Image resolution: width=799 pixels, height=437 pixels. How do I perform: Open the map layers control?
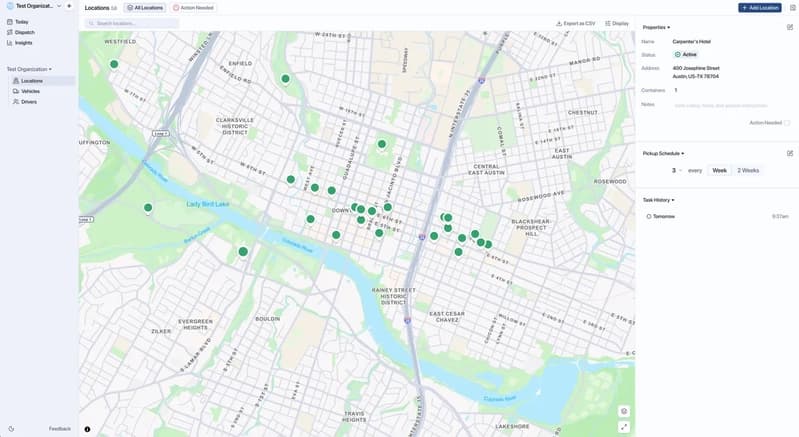[624, 412]
